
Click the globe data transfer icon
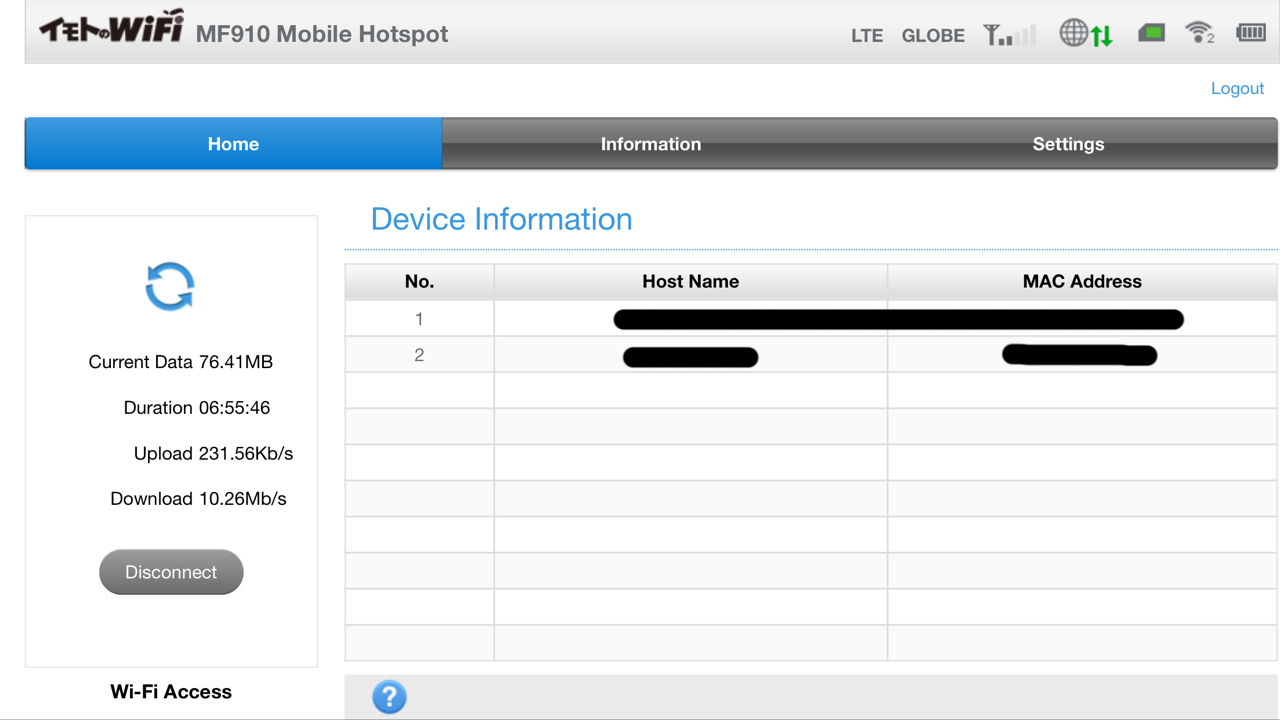click(1086, 34)
